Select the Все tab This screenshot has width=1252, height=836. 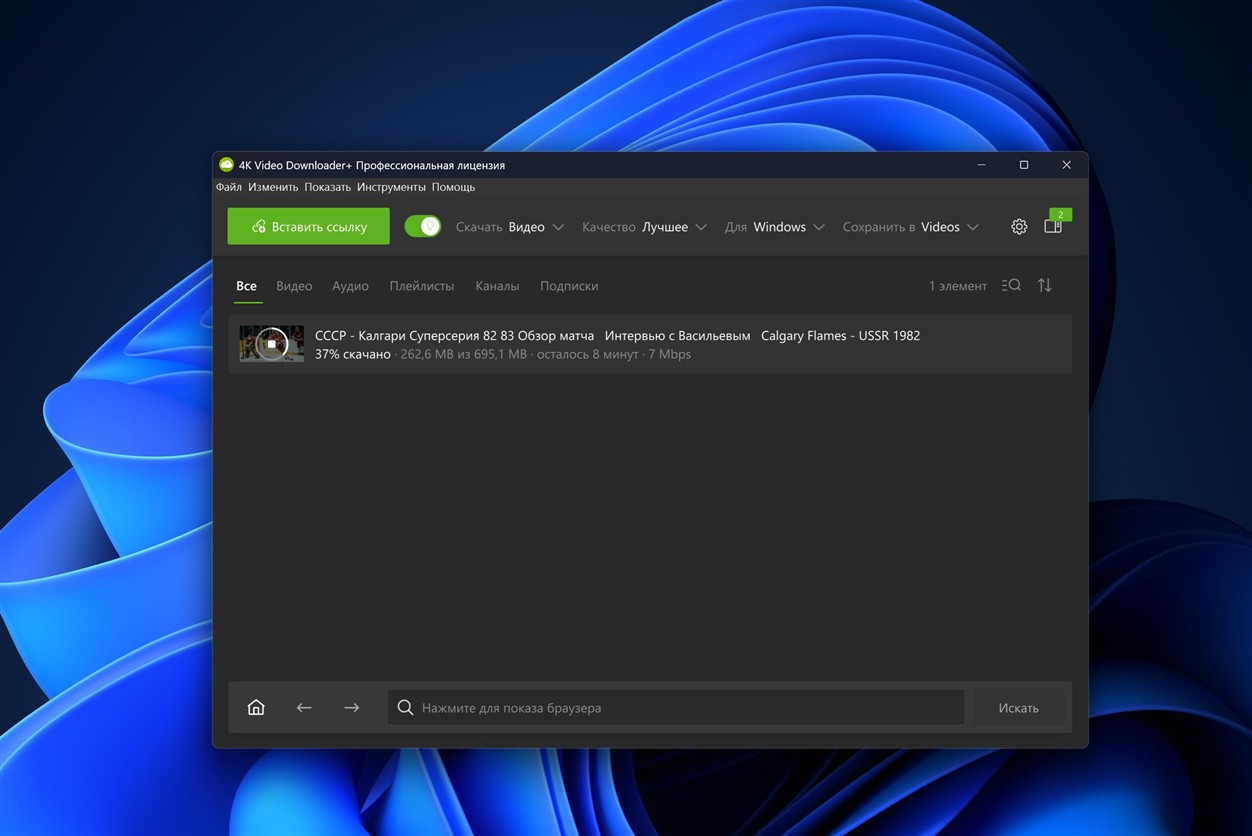(247, 286)
